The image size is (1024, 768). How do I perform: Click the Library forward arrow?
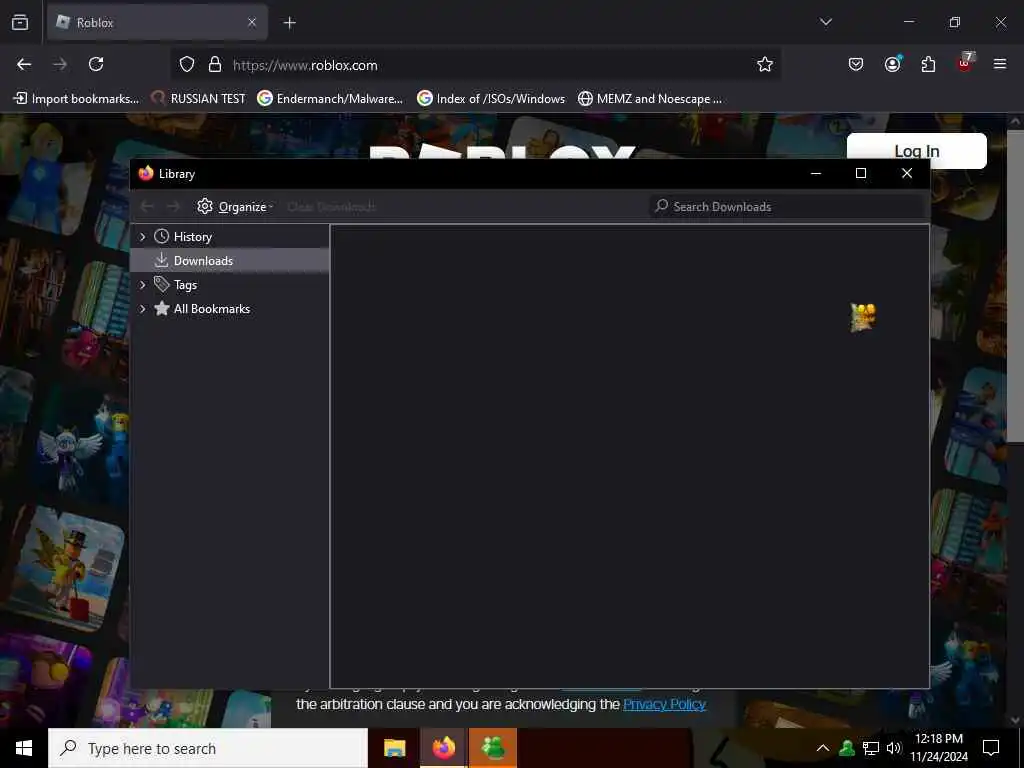[x=173, y=206]
